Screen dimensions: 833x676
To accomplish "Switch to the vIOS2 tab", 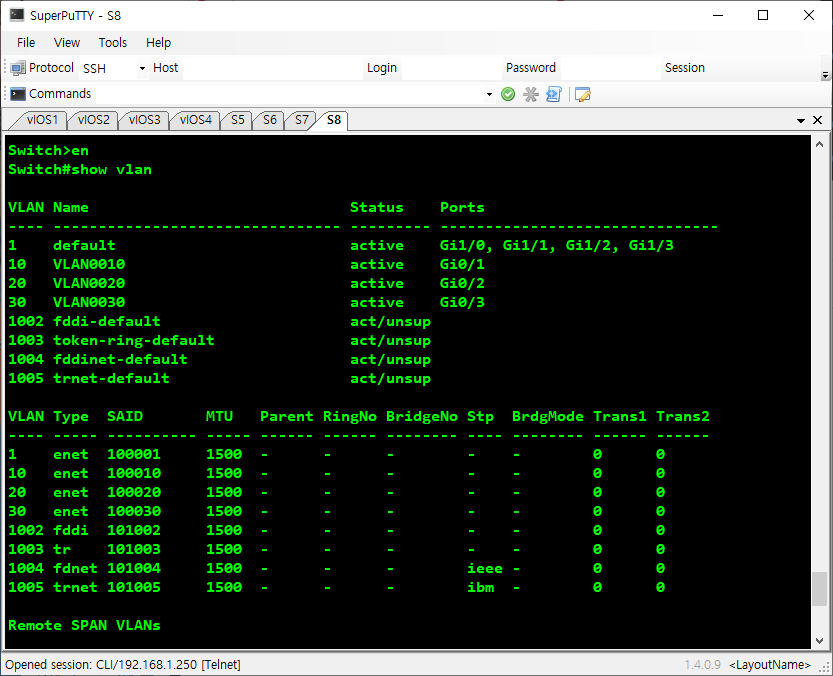I will (x=93, y=120).
